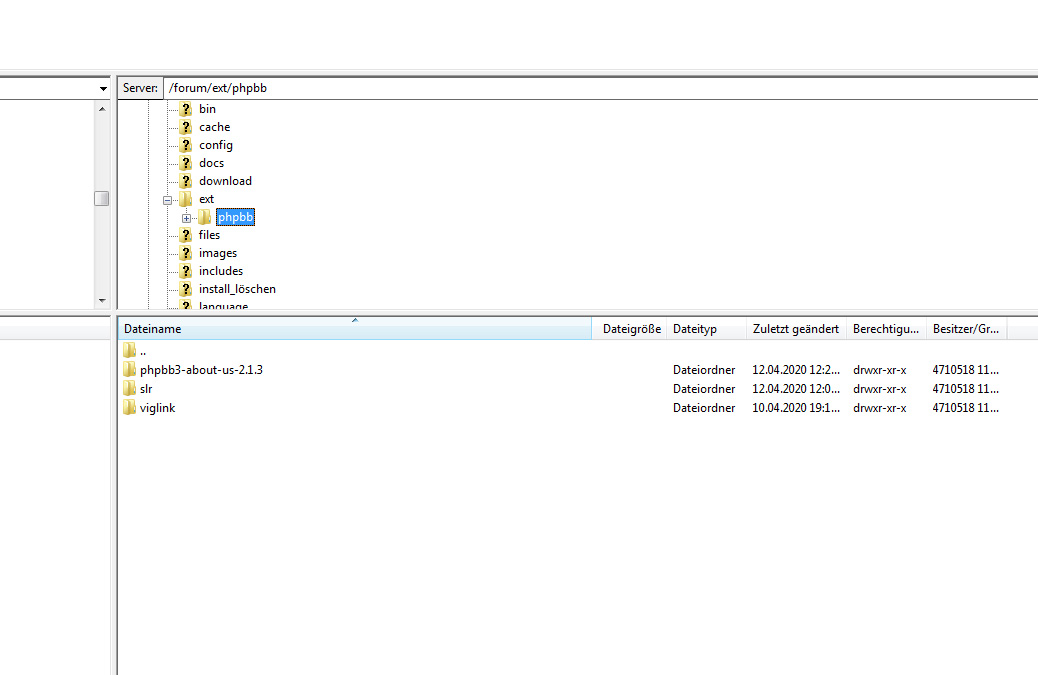Click the bin folder question-mark icon

pos(186,109)
